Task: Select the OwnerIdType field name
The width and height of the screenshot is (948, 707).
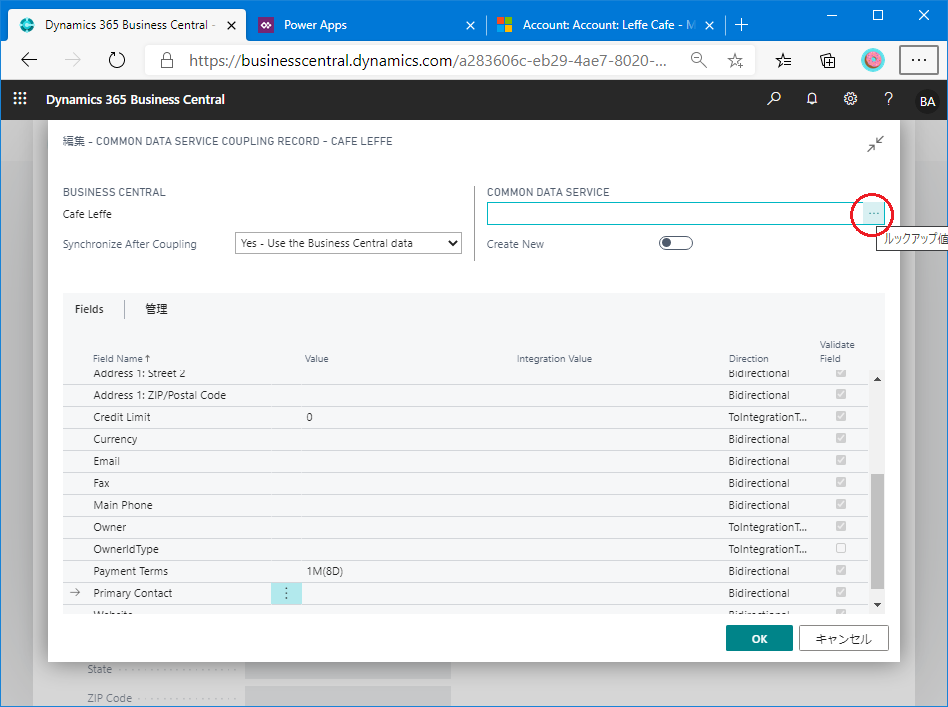Action: (x=126, y=549)
